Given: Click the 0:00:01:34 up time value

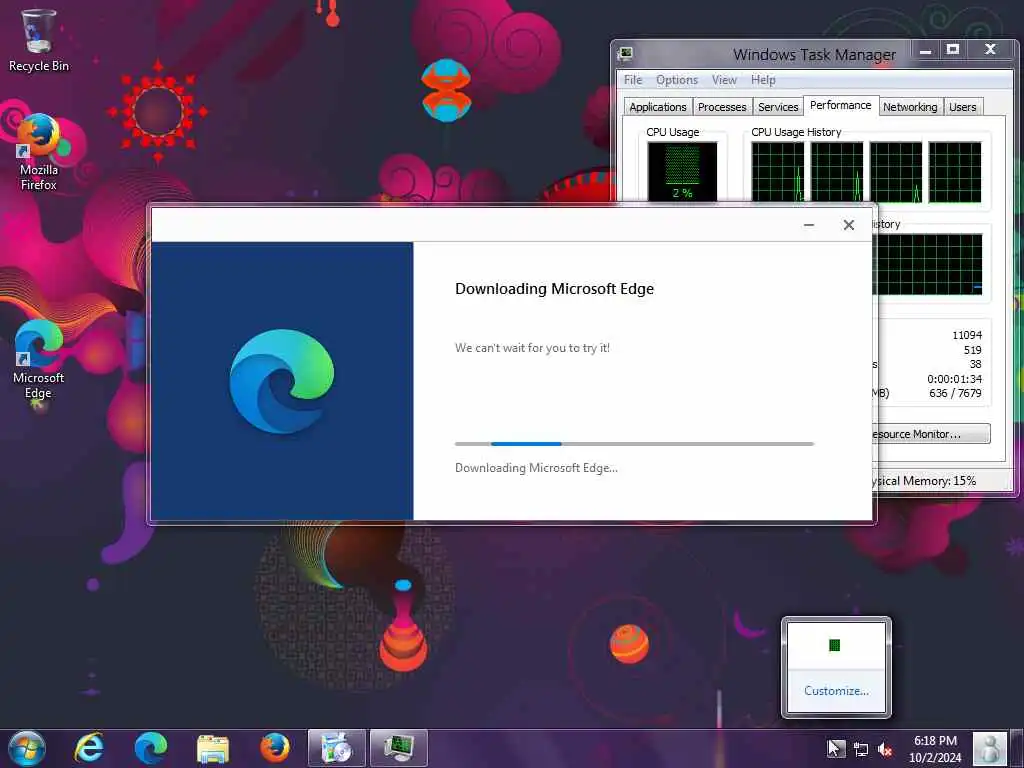Looking at the screenshot, I should click(954, 379).
